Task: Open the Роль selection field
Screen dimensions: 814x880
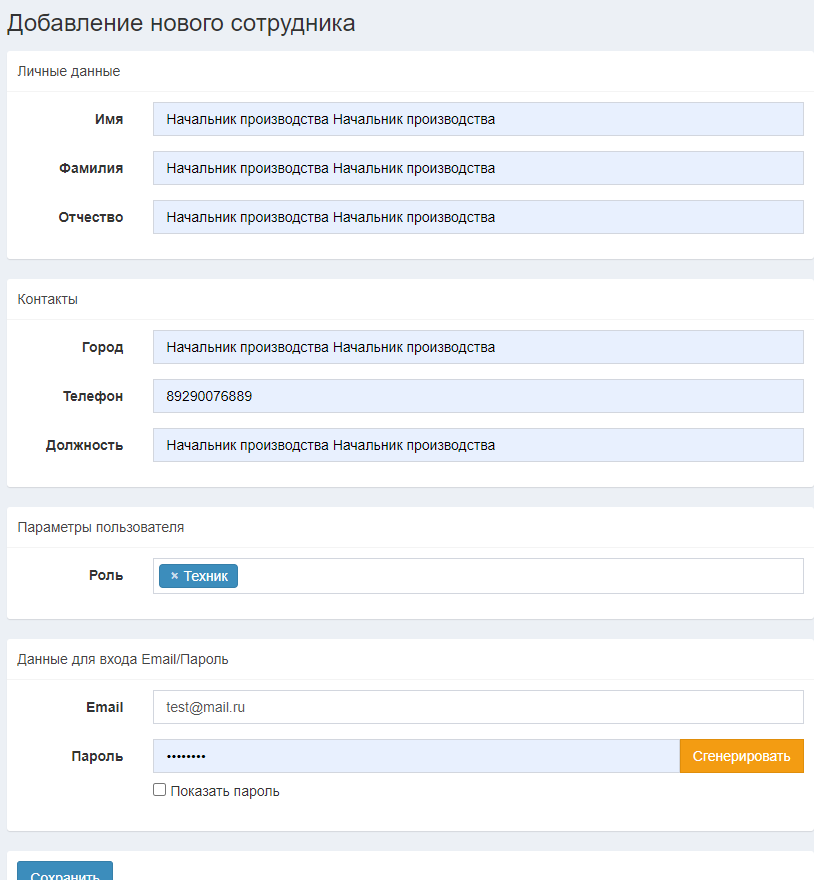Action: [478, 576]
